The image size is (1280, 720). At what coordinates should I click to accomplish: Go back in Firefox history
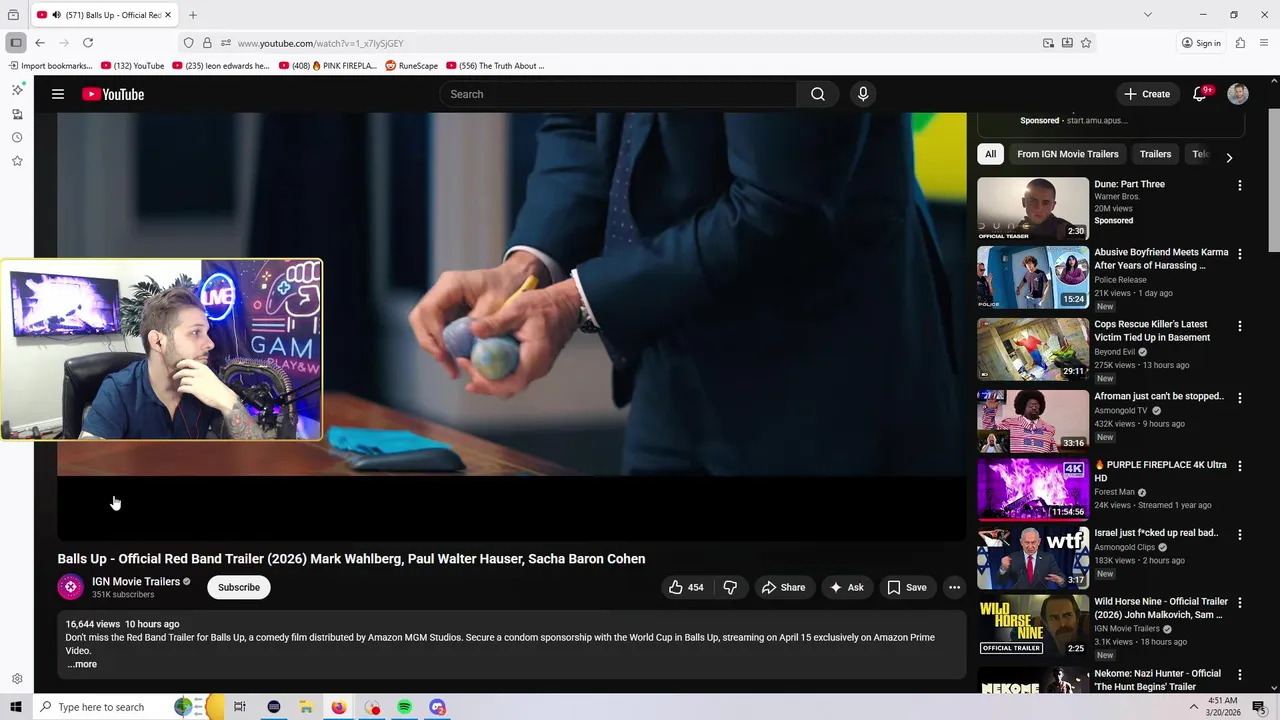(x=40, y=43)
